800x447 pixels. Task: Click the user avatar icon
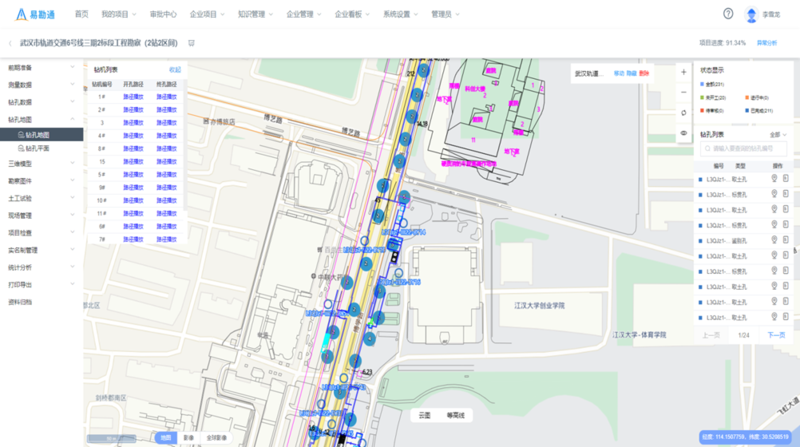(751, 14)
